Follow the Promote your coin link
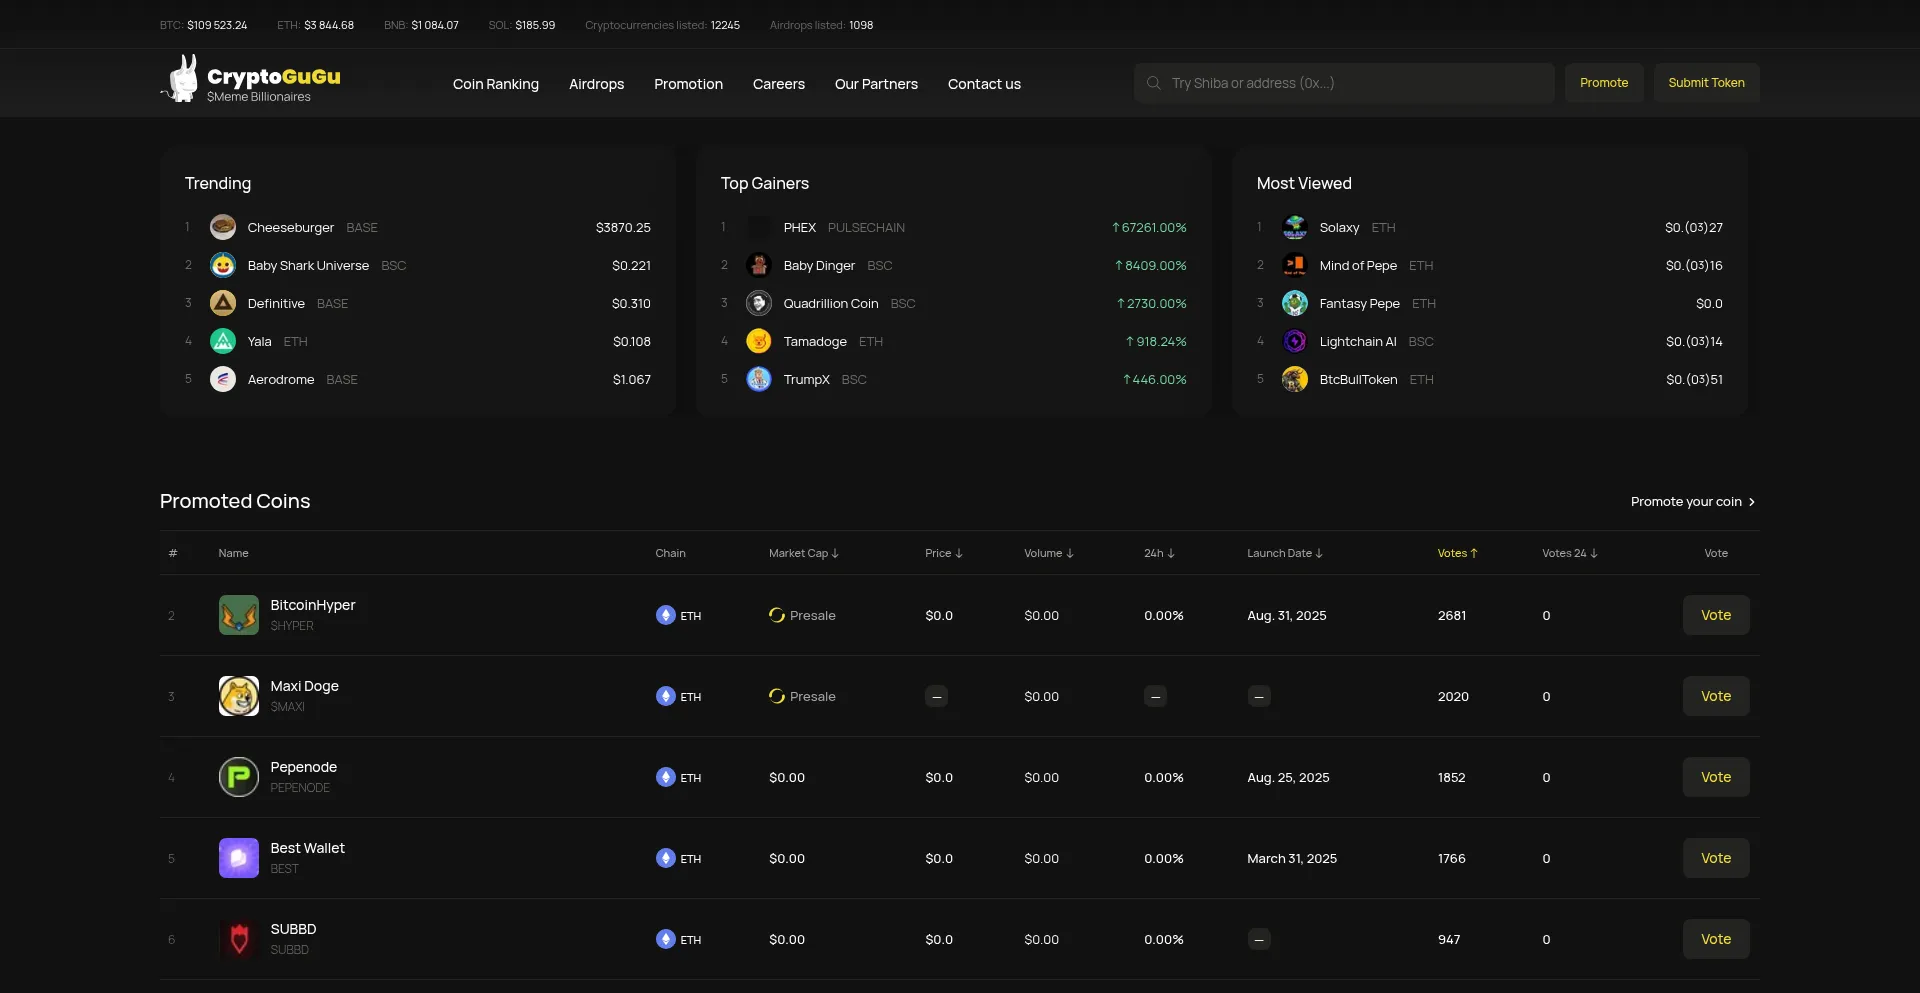The width and height of the screenshot is (1920, 993). click(x=1692, y=502)
